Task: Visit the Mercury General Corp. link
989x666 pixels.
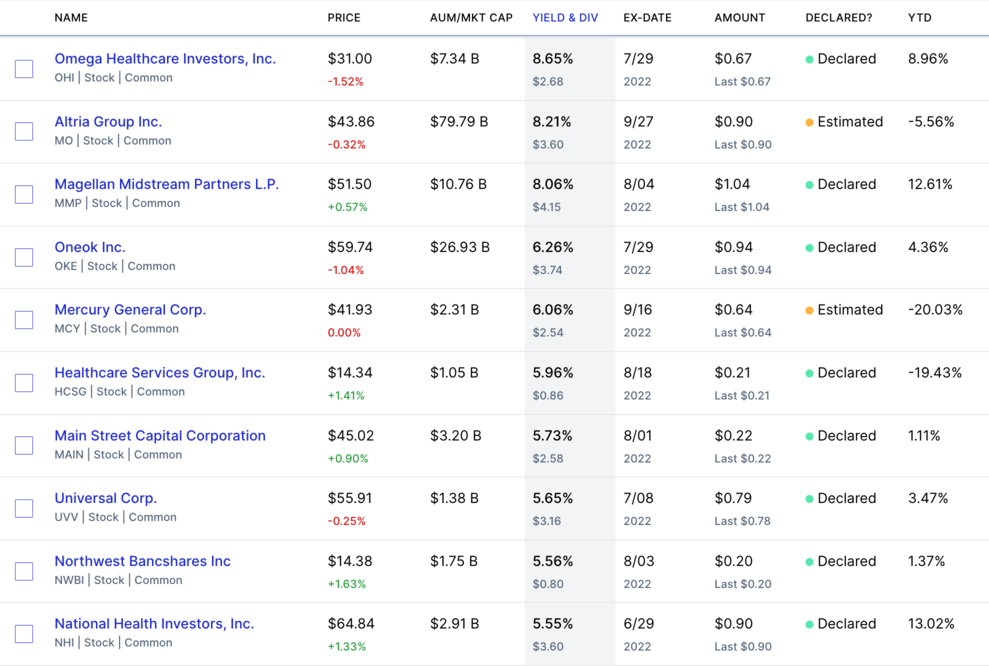Action: coord(130,310)
